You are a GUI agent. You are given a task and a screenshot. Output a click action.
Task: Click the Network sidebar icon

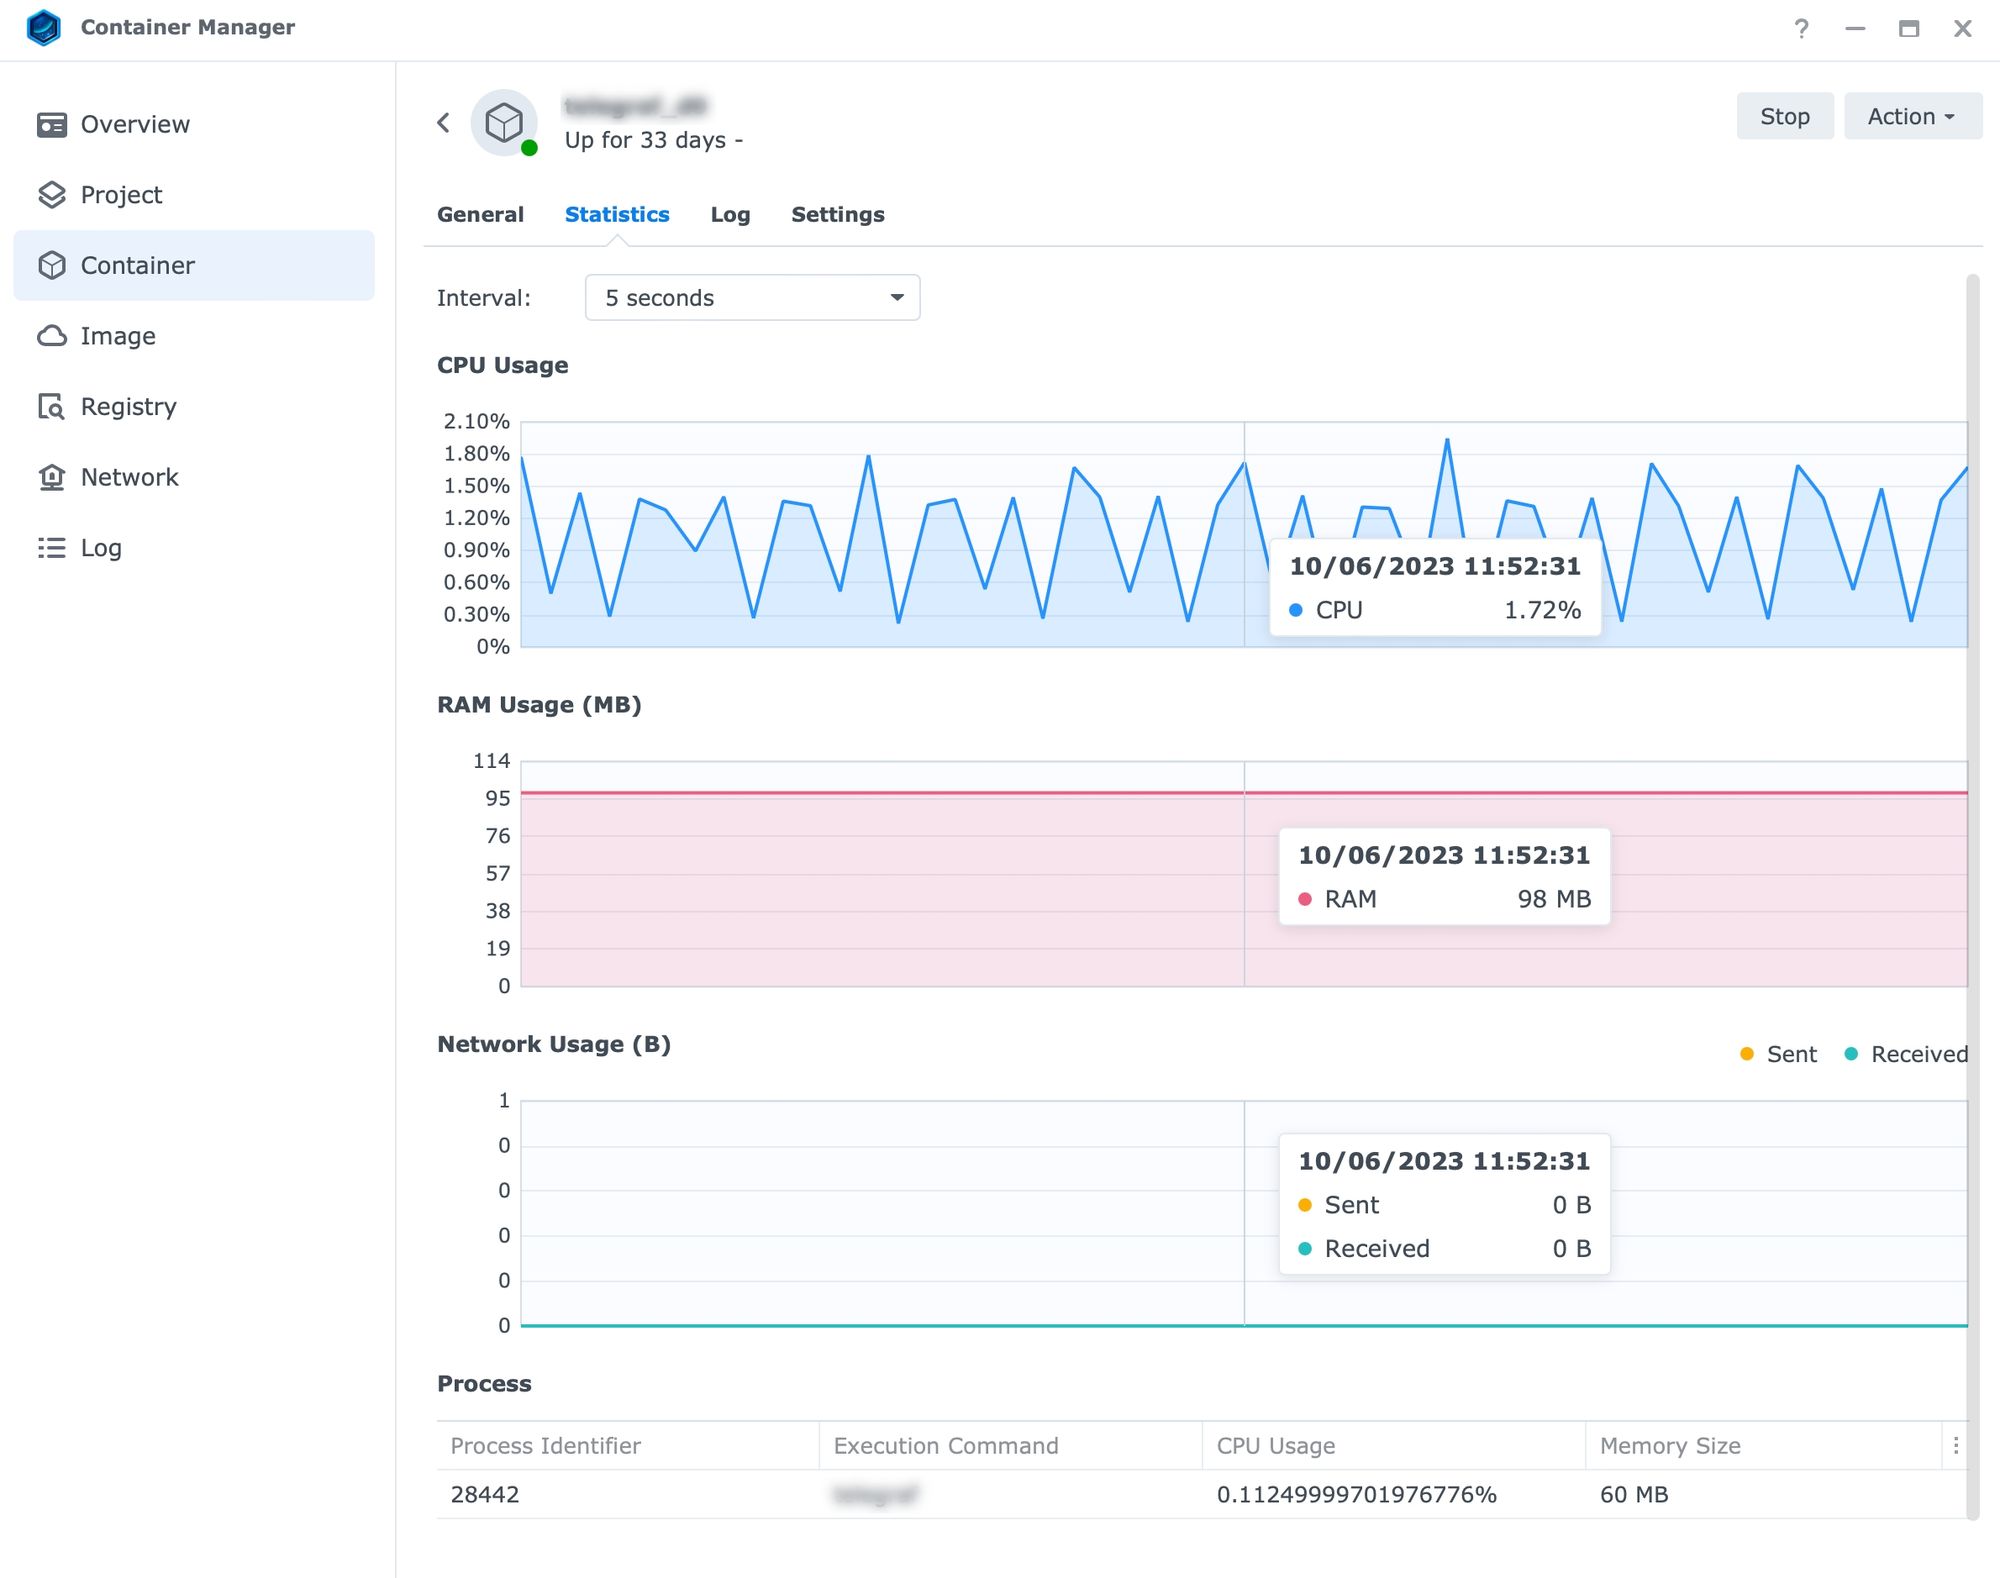tap(51, 477)
